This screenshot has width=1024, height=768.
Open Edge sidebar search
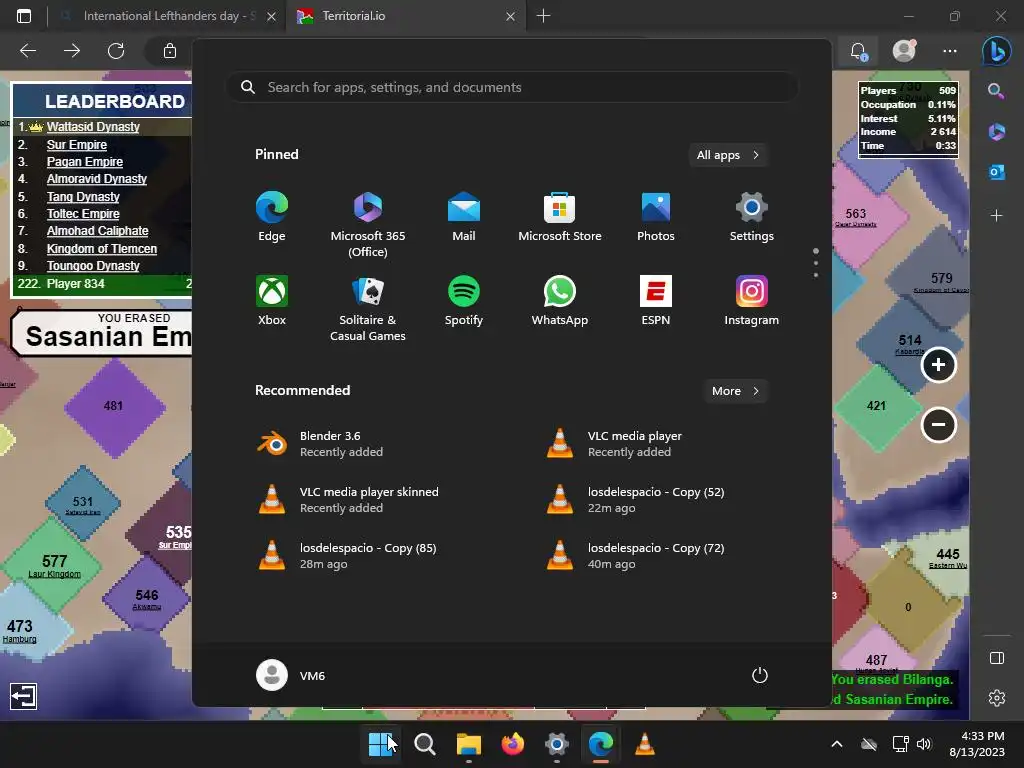tap(996, 91)
